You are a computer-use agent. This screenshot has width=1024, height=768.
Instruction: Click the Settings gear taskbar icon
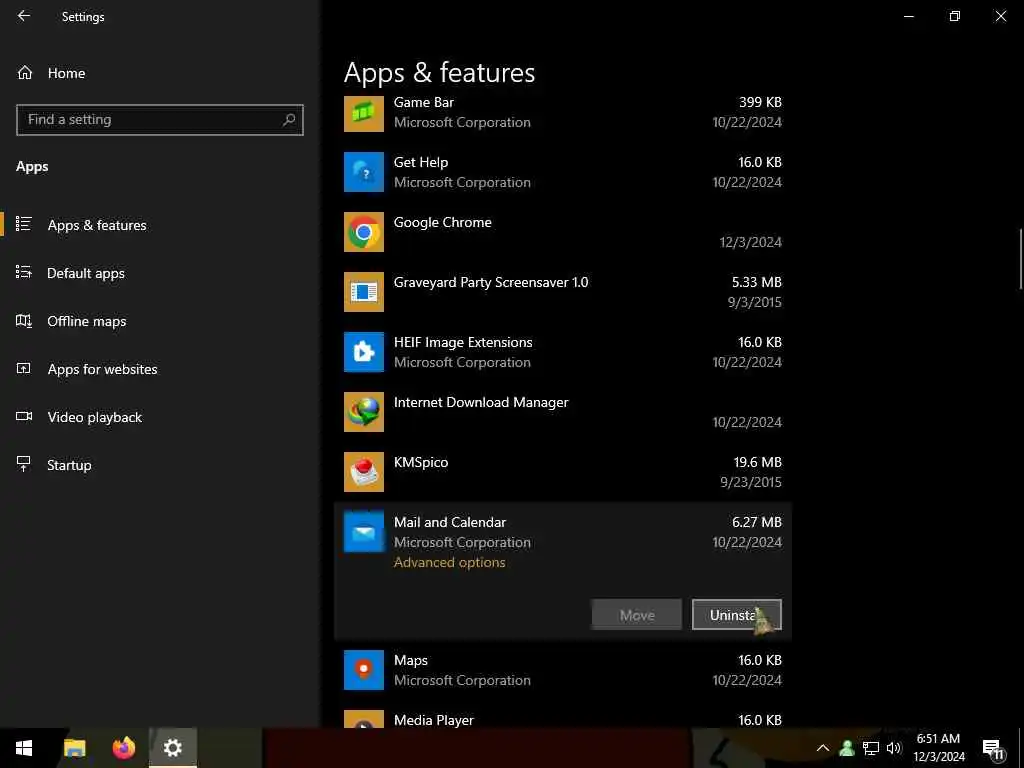click(172, 748)
